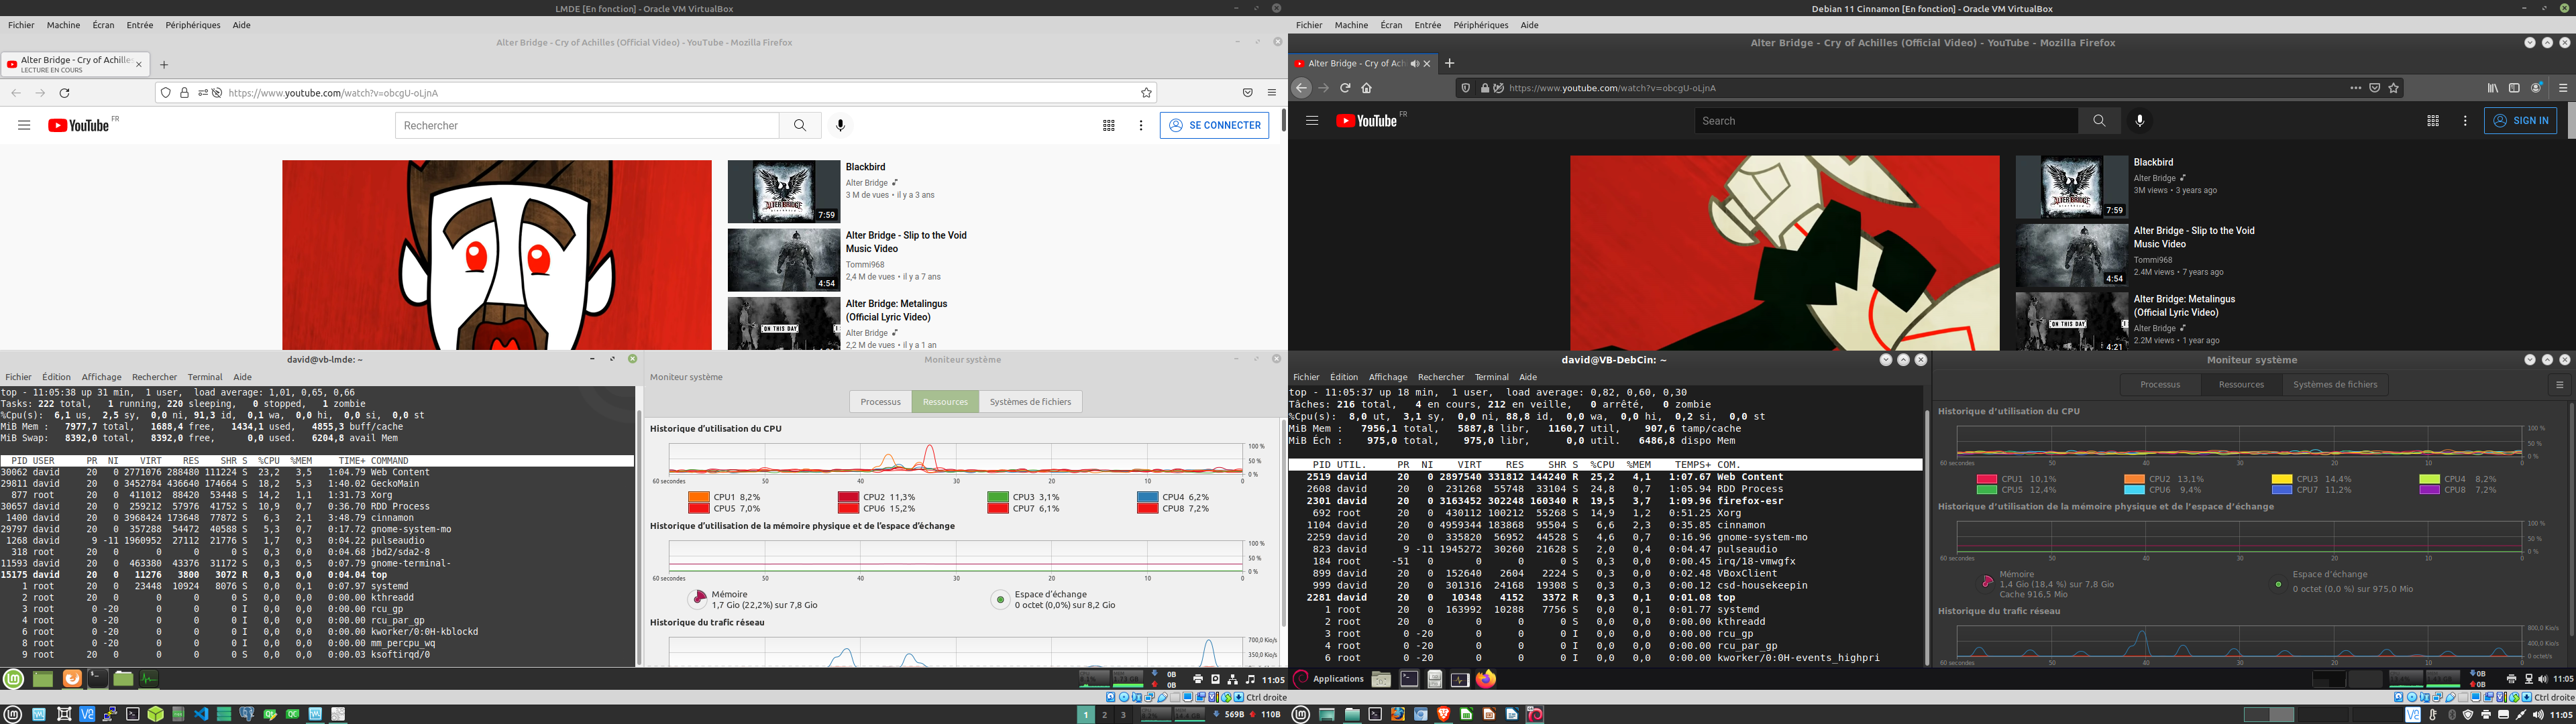Viewport: 2576px width, 724px height.
Task: Bookmark page with star icon in LMDE Firefox
Action: 1146,93
